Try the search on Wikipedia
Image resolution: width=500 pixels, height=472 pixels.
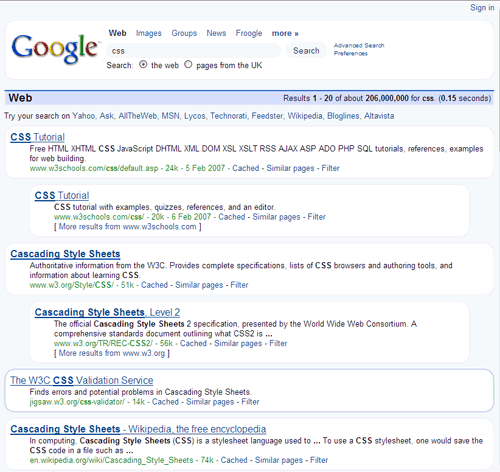305,116
